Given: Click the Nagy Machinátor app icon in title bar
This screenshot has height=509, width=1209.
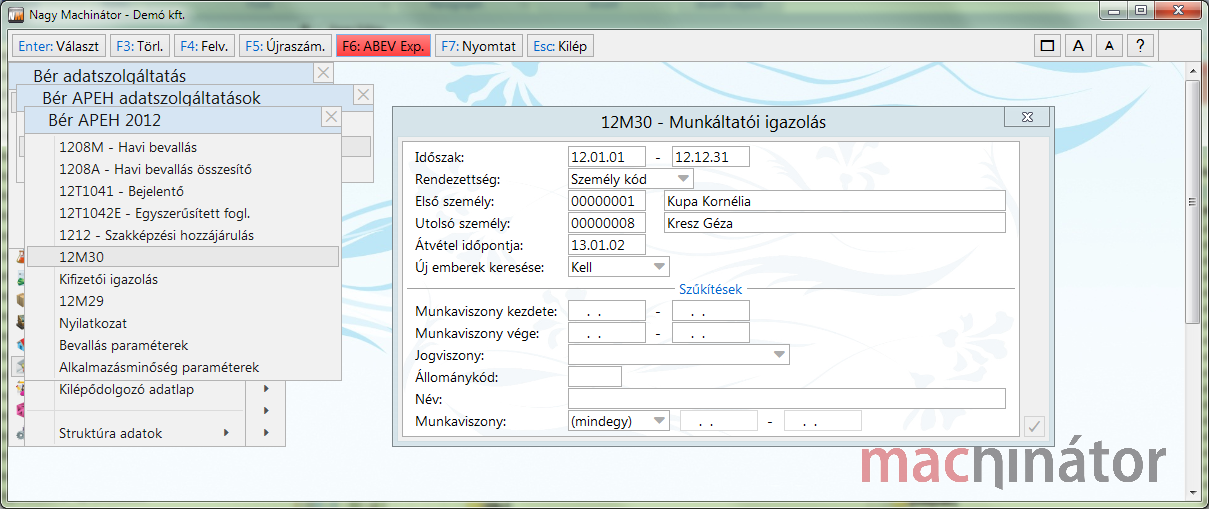Looking at the screenshot, I should 15,15.
